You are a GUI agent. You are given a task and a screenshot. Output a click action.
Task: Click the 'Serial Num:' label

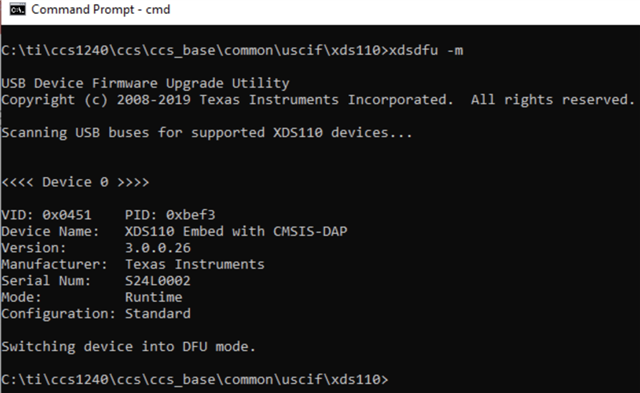coord(46,281)
